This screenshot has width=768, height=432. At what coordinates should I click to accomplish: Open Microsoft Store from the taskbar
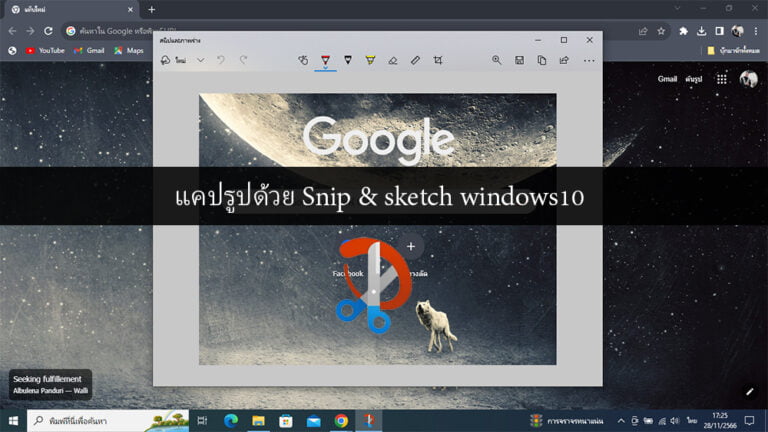[x=286, y=421]
